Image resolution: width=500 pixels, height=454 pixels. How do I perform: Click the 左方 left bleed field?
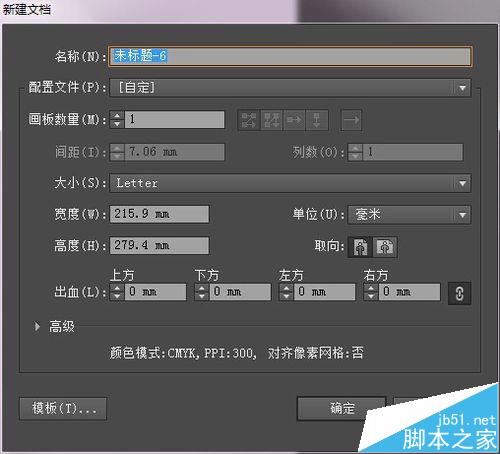point(325,292)
